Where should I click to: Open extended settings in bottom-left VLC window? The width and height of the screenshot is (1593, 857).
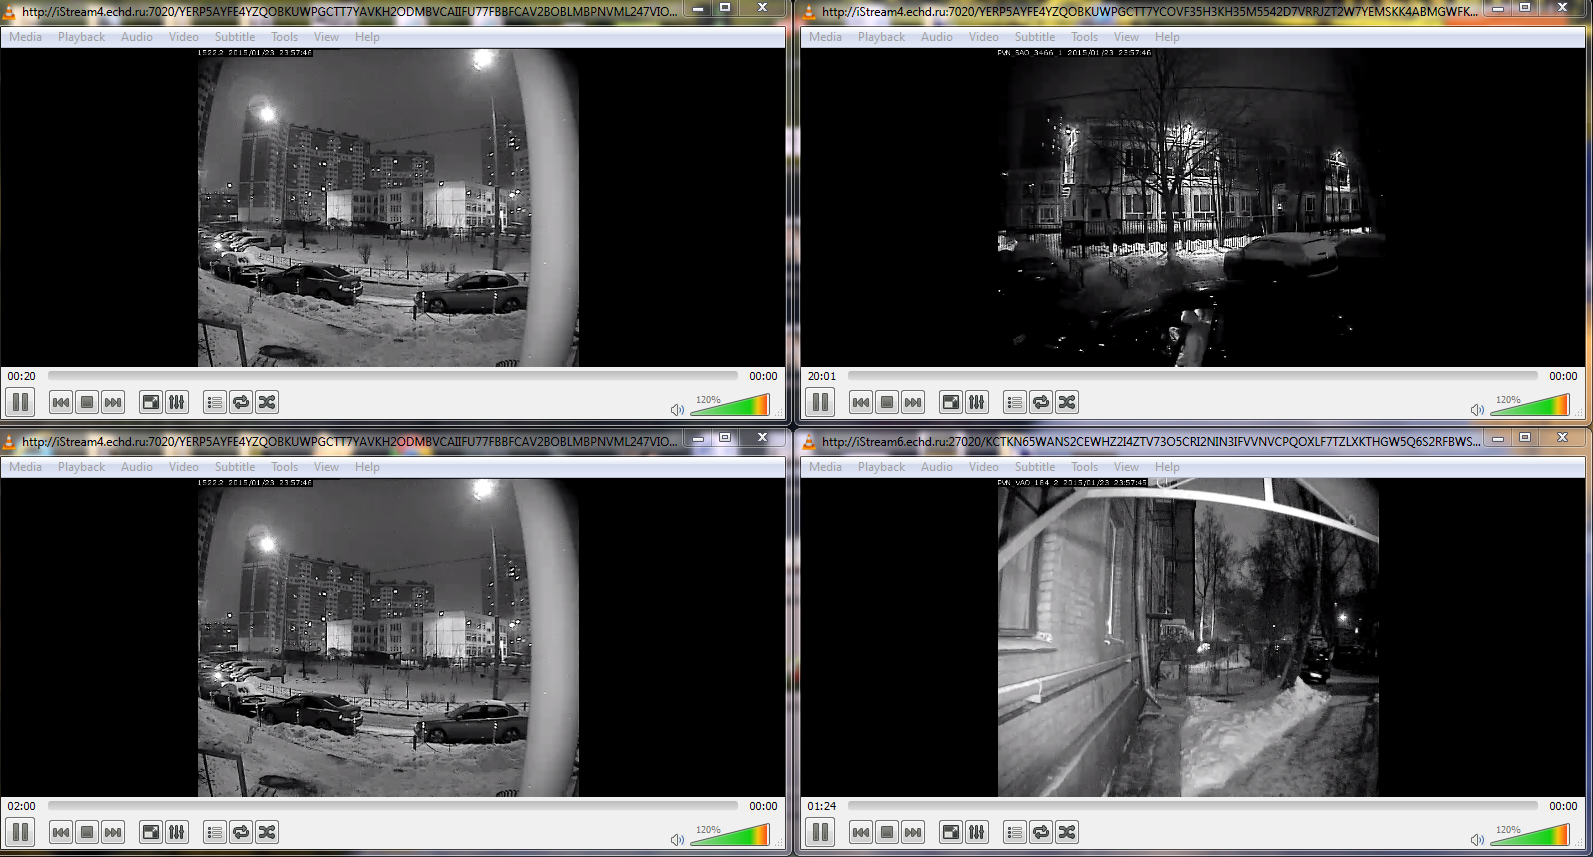177,832
